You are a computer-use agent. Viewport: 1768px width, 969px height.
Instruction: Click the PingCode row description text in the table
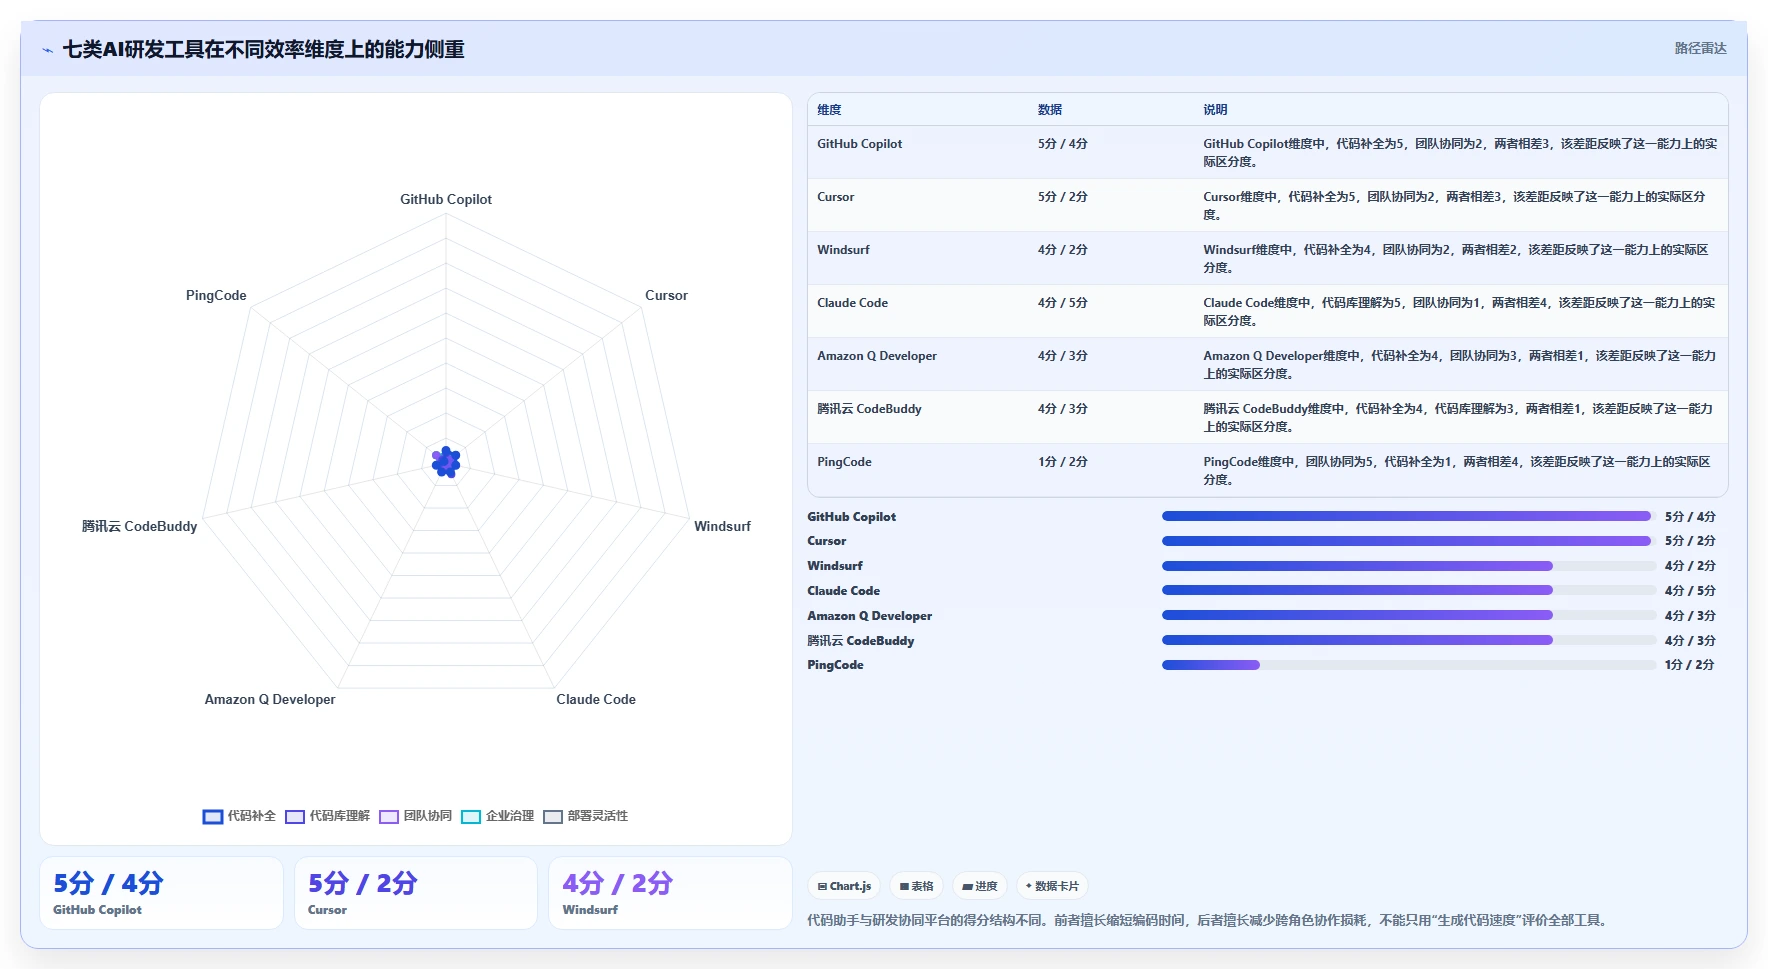[x=1457, y=471]
